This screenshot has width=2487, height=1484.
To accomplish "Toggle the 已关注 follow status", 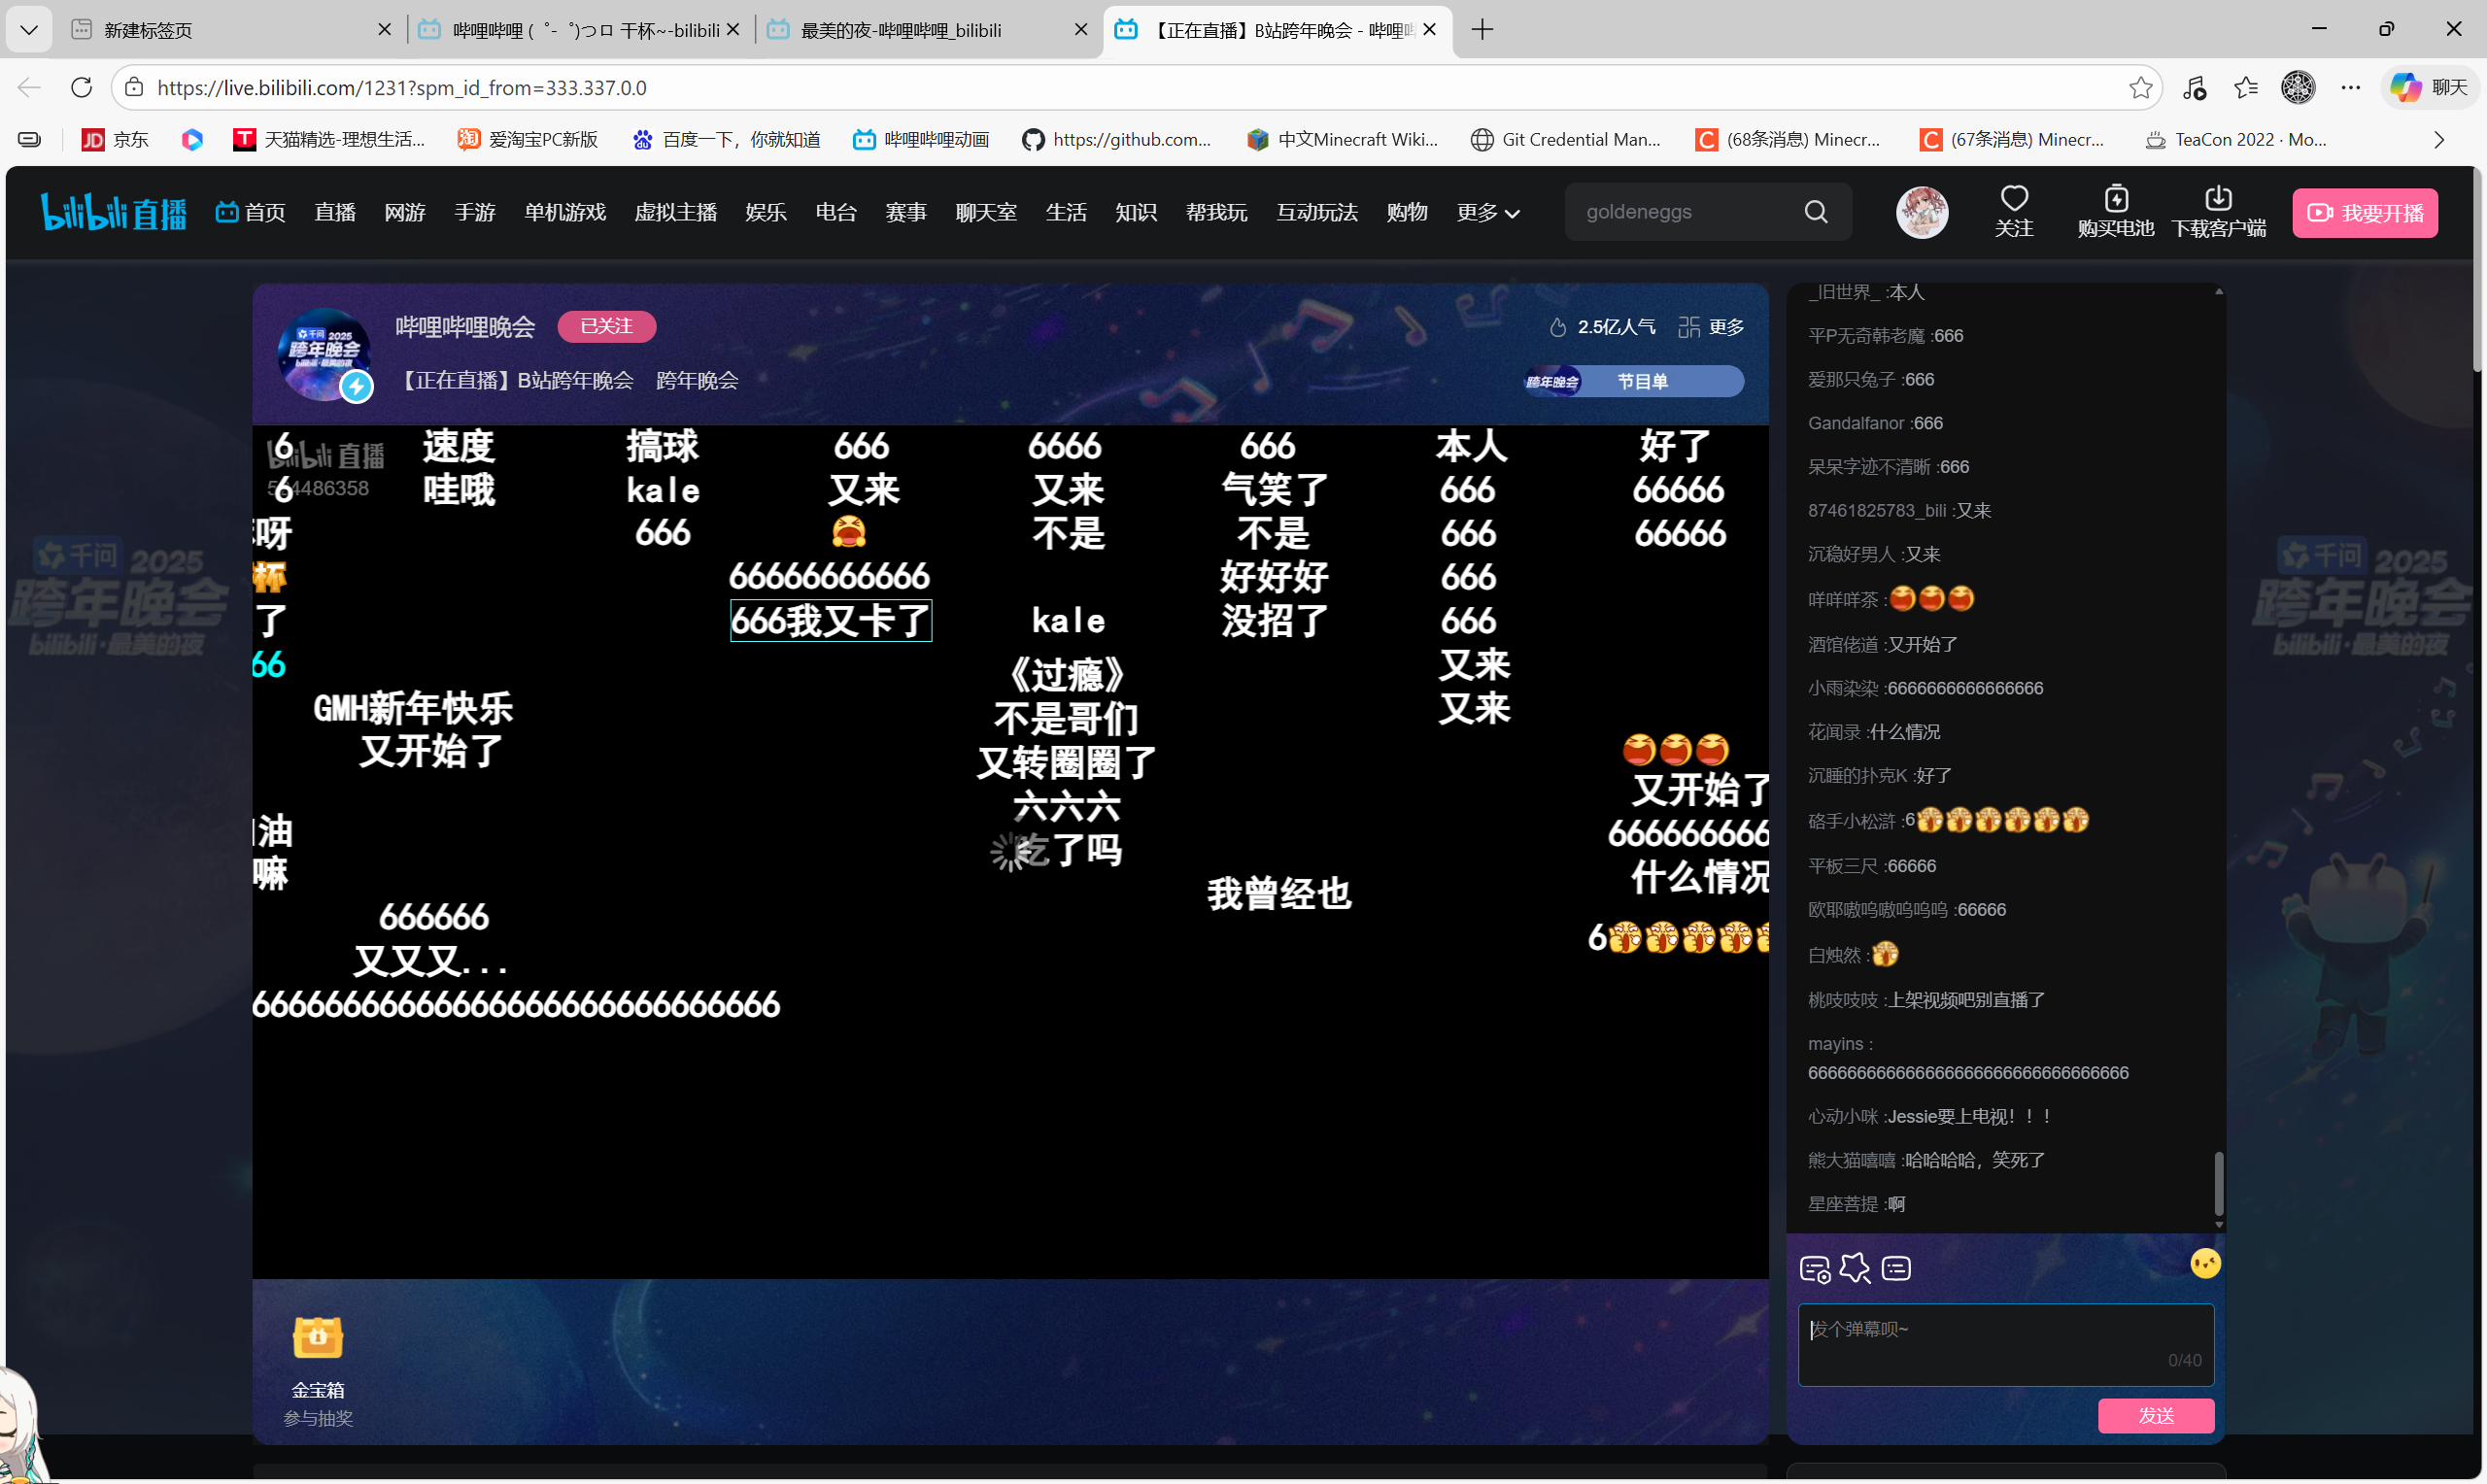I will (x=606, y=326).
